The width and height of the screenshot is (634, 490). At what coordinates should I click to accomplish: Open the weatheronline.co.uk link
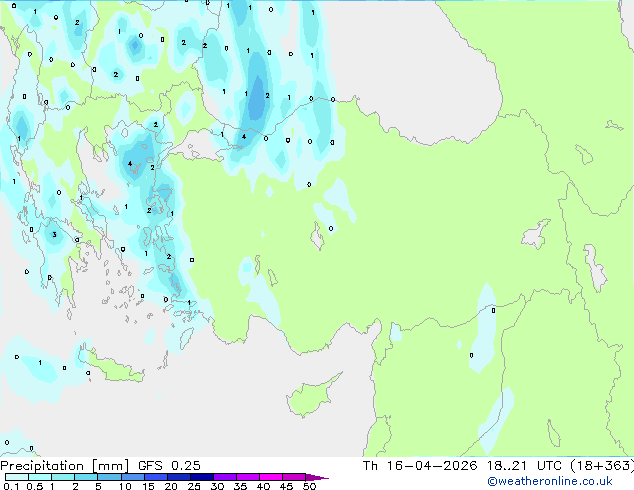click(x=549, y=481)
